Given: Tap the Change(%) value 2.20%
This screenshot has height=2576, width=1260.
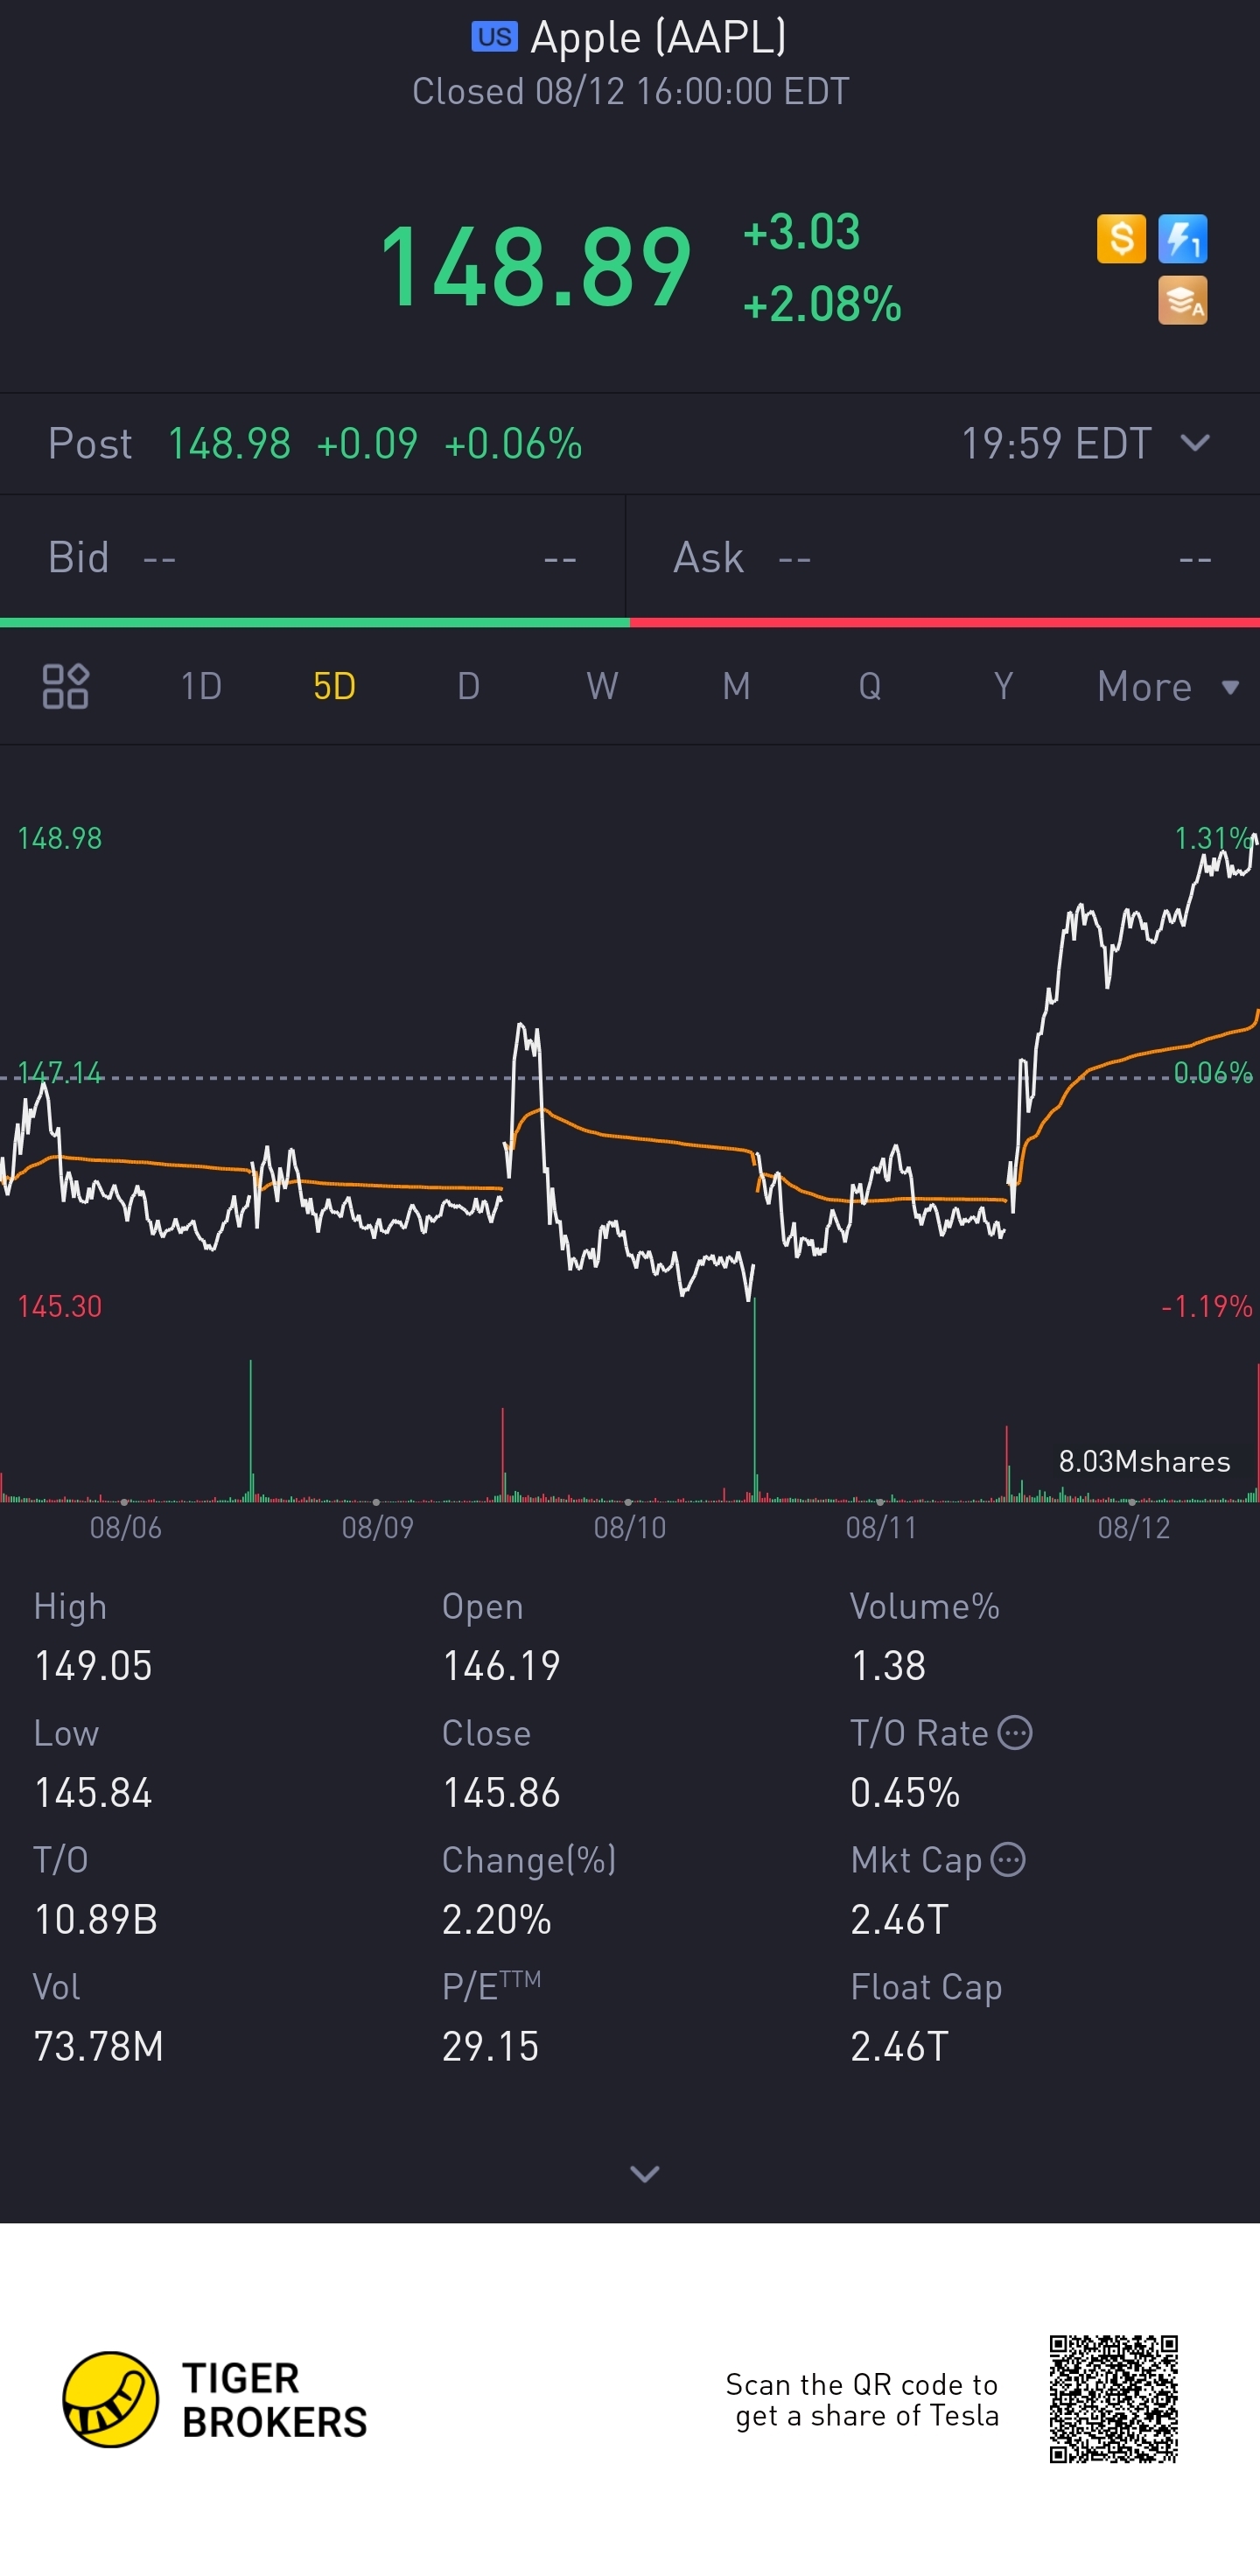Looking at the screenshot, I should 497,1919.
